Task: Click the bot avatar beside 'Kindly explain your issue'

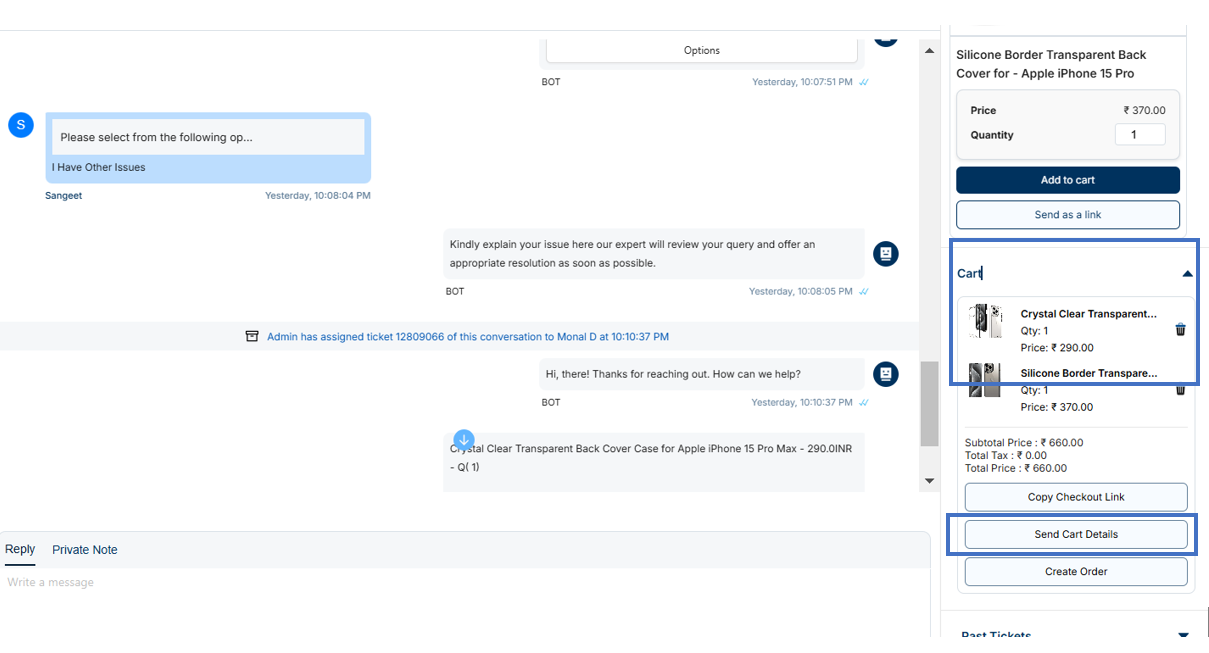Action: tap(885, 254)
